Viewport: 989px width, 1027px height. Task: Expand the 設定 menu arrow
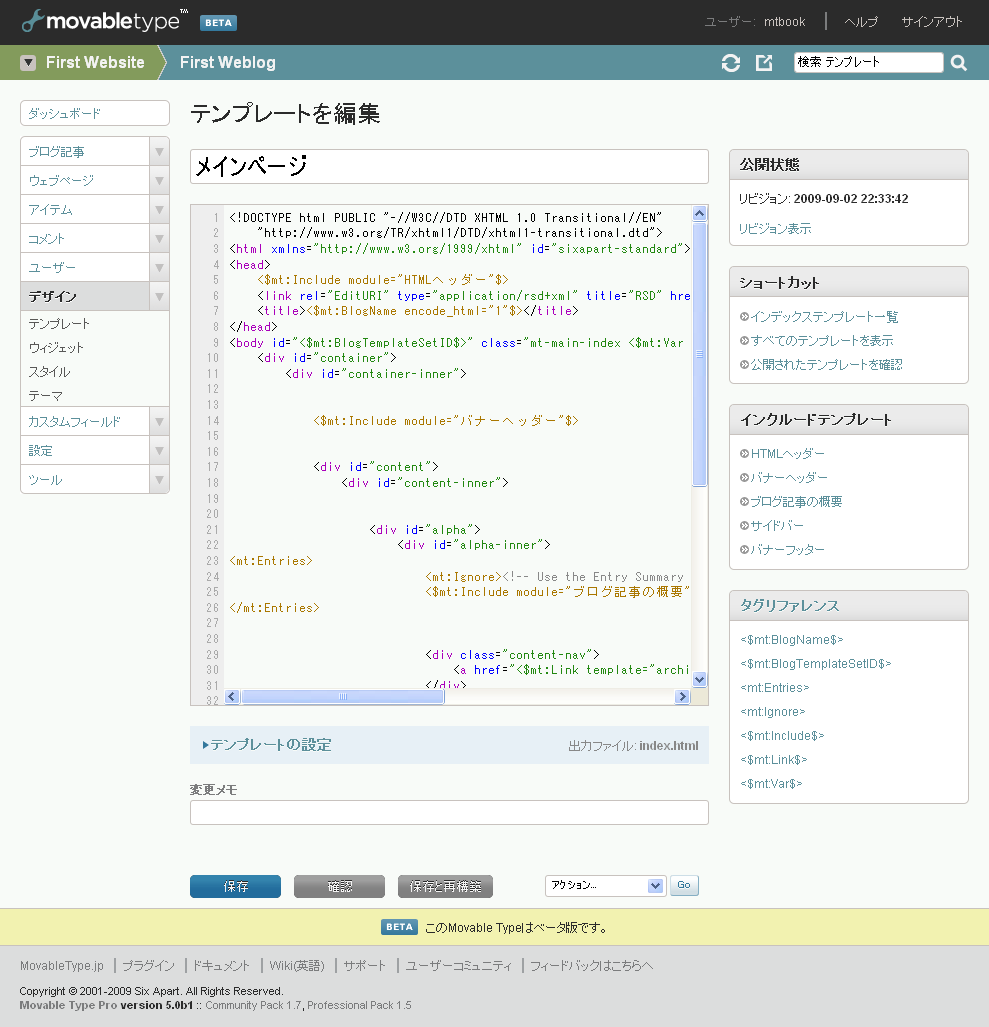coord(159,451)
